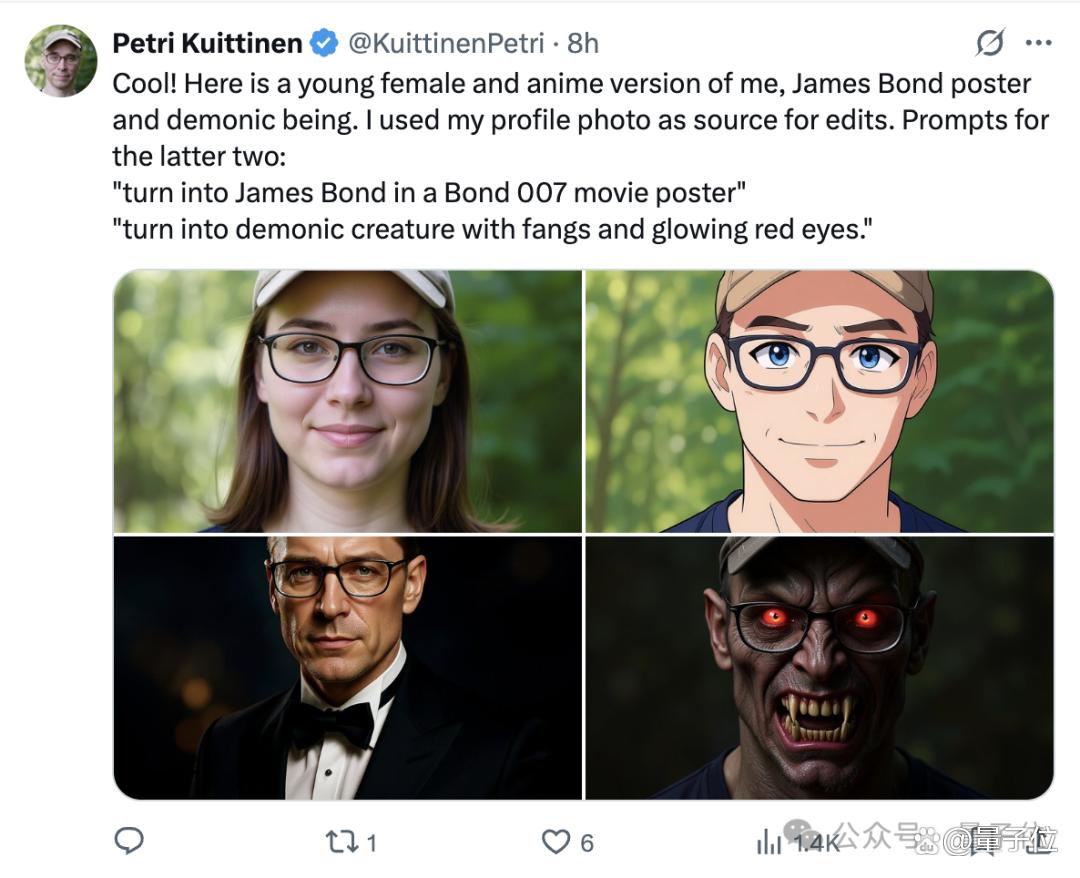Click the Petri Kuittinen display name
The height and width of the screenshot is (878, 1080).
pos(207,43)
